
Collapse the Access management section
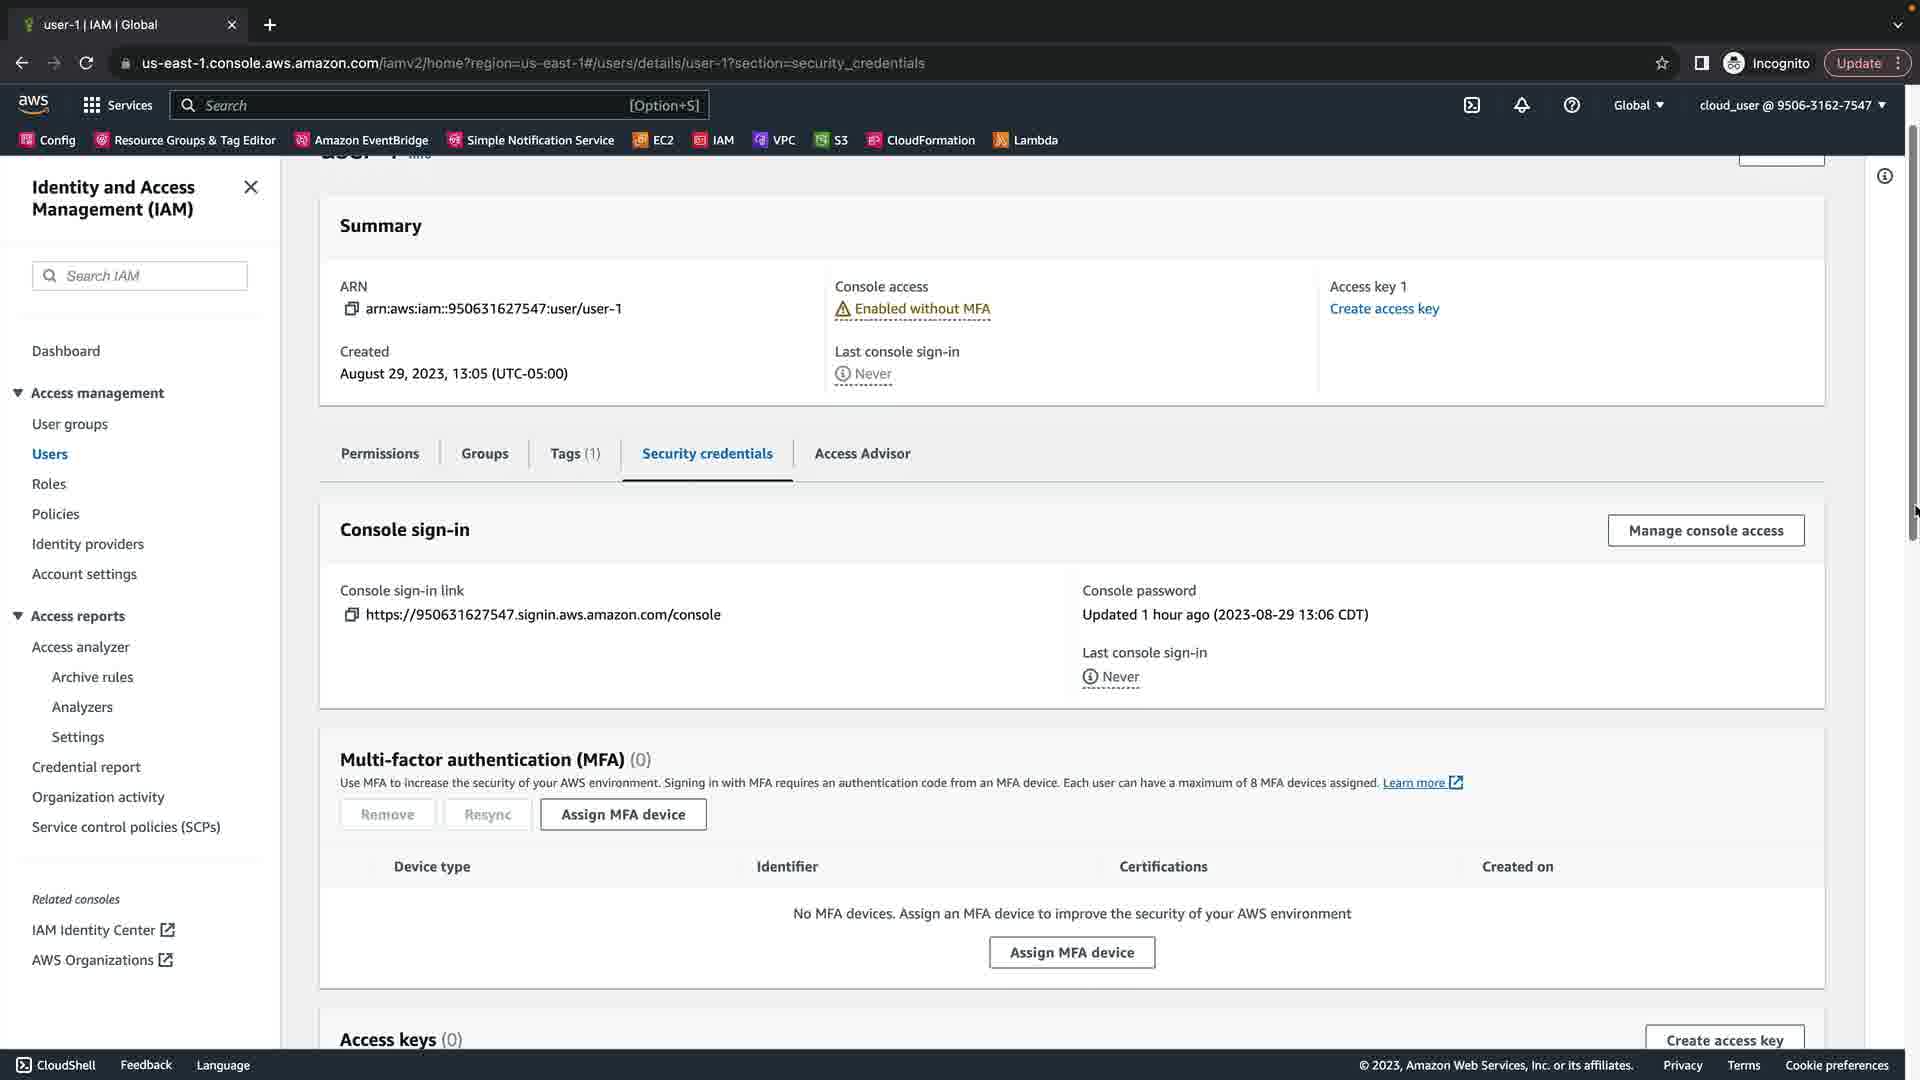18,393
